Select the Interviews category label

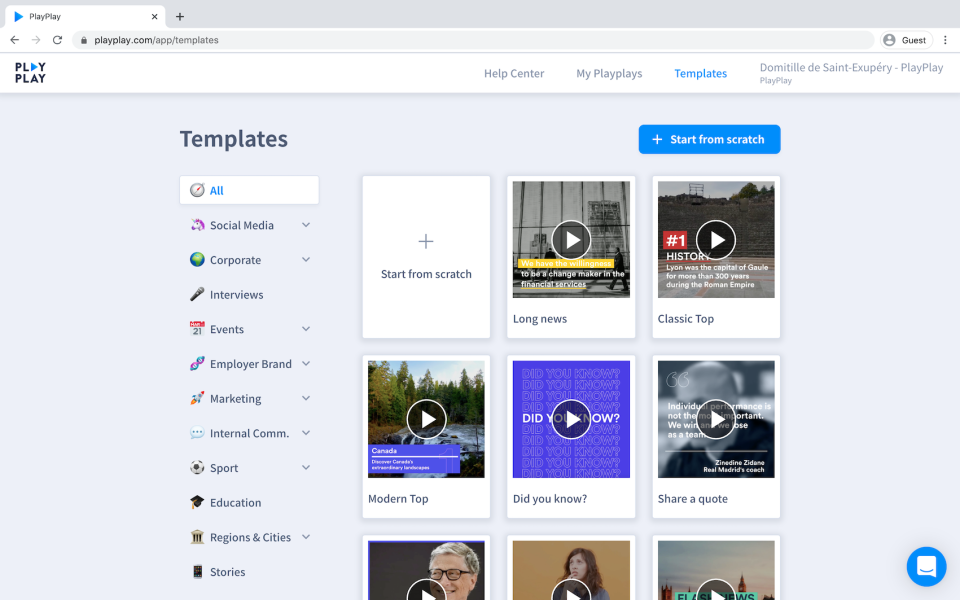click(x=236, y=294)
